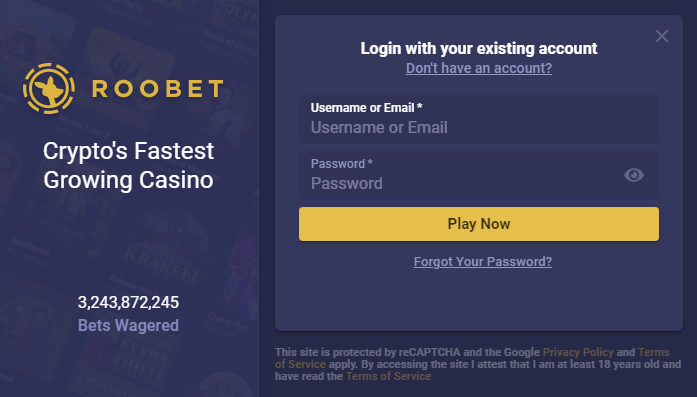Click the 'Username or Email *' field label
The height and width of the screenshot is (397, 697).
(x=366, y=108)
